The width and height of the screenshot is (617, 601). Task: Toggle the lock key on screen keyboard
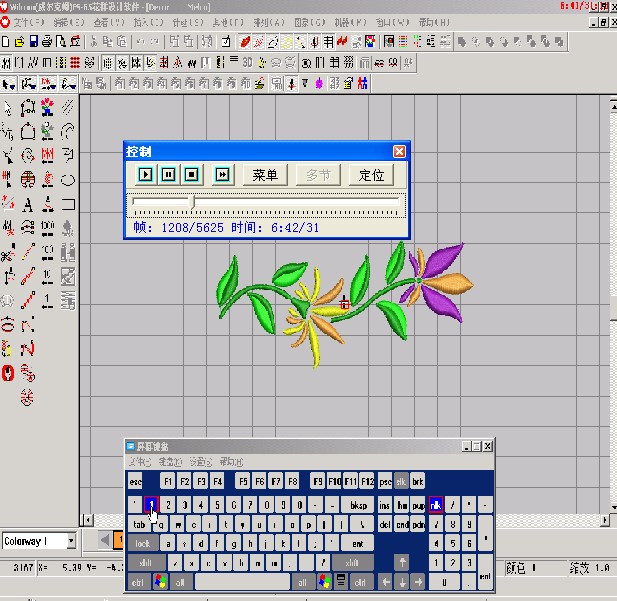(142, 544)
